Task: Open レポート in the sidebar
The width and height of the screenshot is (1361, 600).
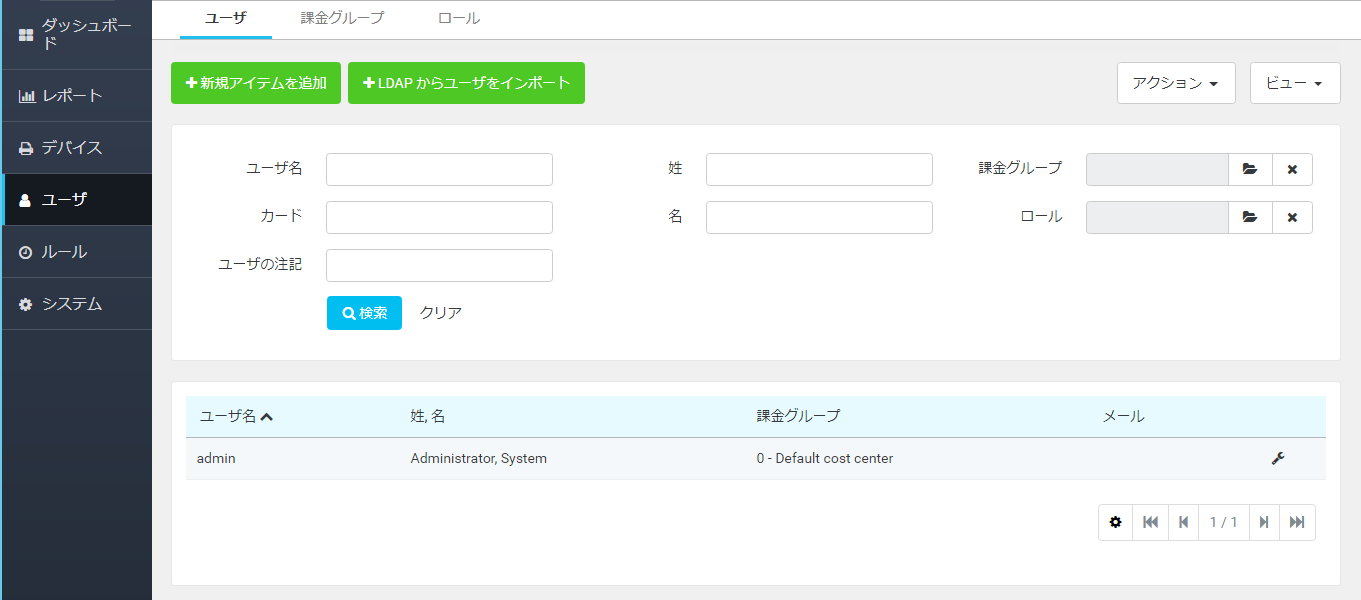Action: click(x=77, y=96)
